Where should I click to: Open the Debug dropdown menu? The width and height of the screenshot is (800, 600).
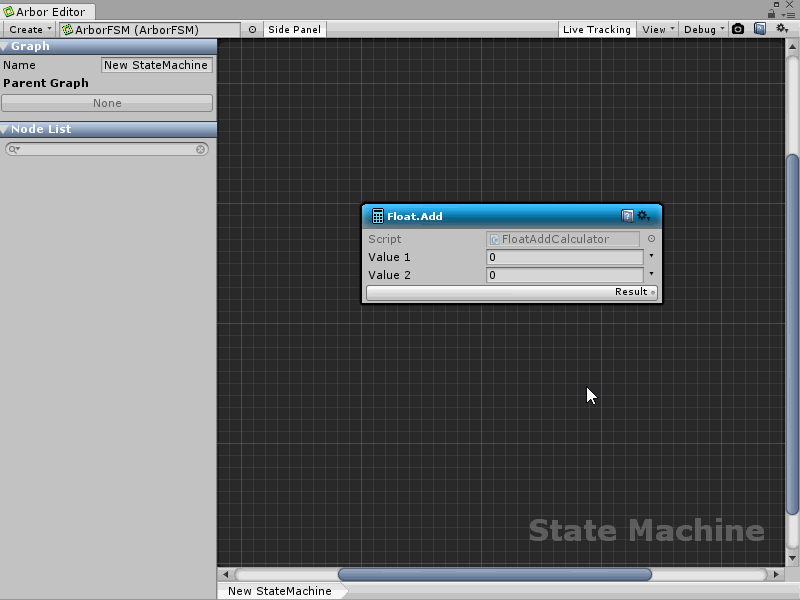point(704,30)
